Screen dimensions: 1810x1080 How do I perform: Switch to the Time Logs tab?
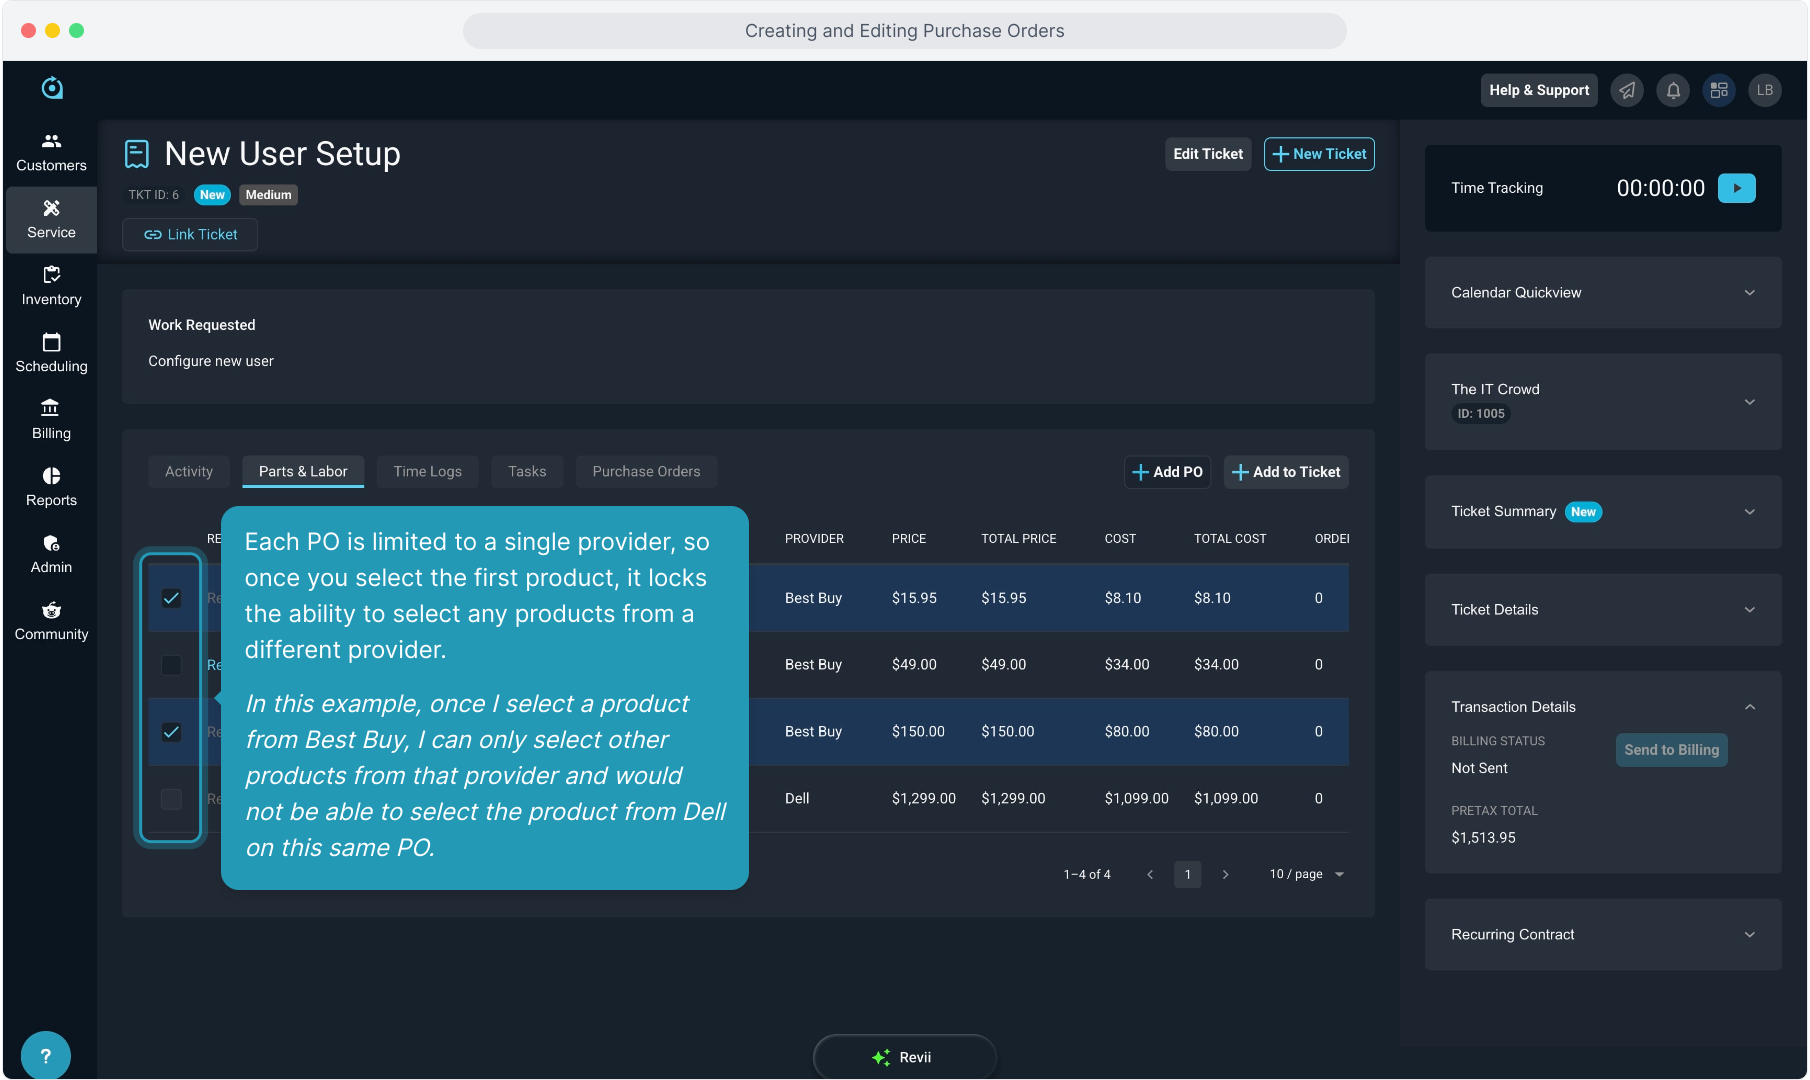(427, 471)
